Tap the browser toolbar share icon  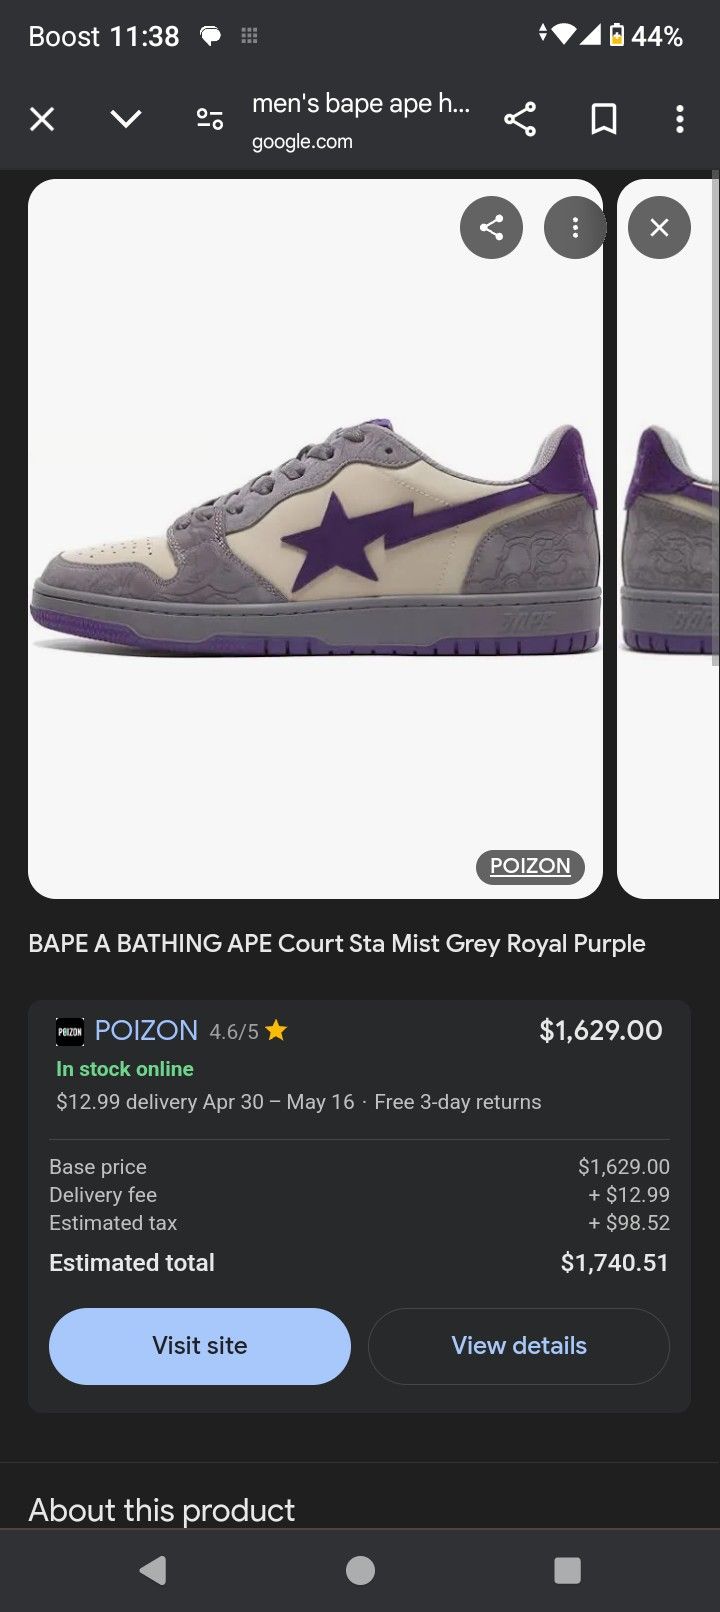(520, 120)
